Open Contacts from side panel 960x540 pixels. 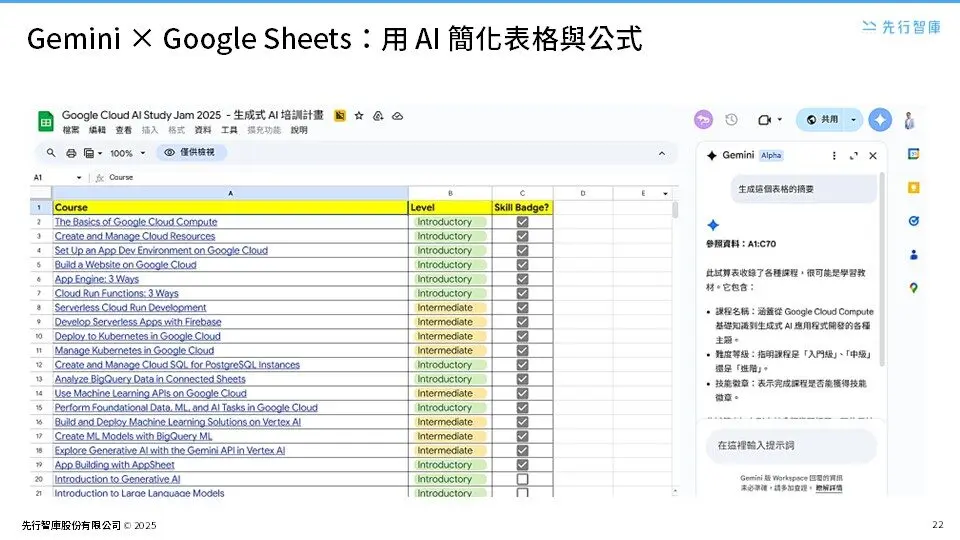(x=913, y=255)
